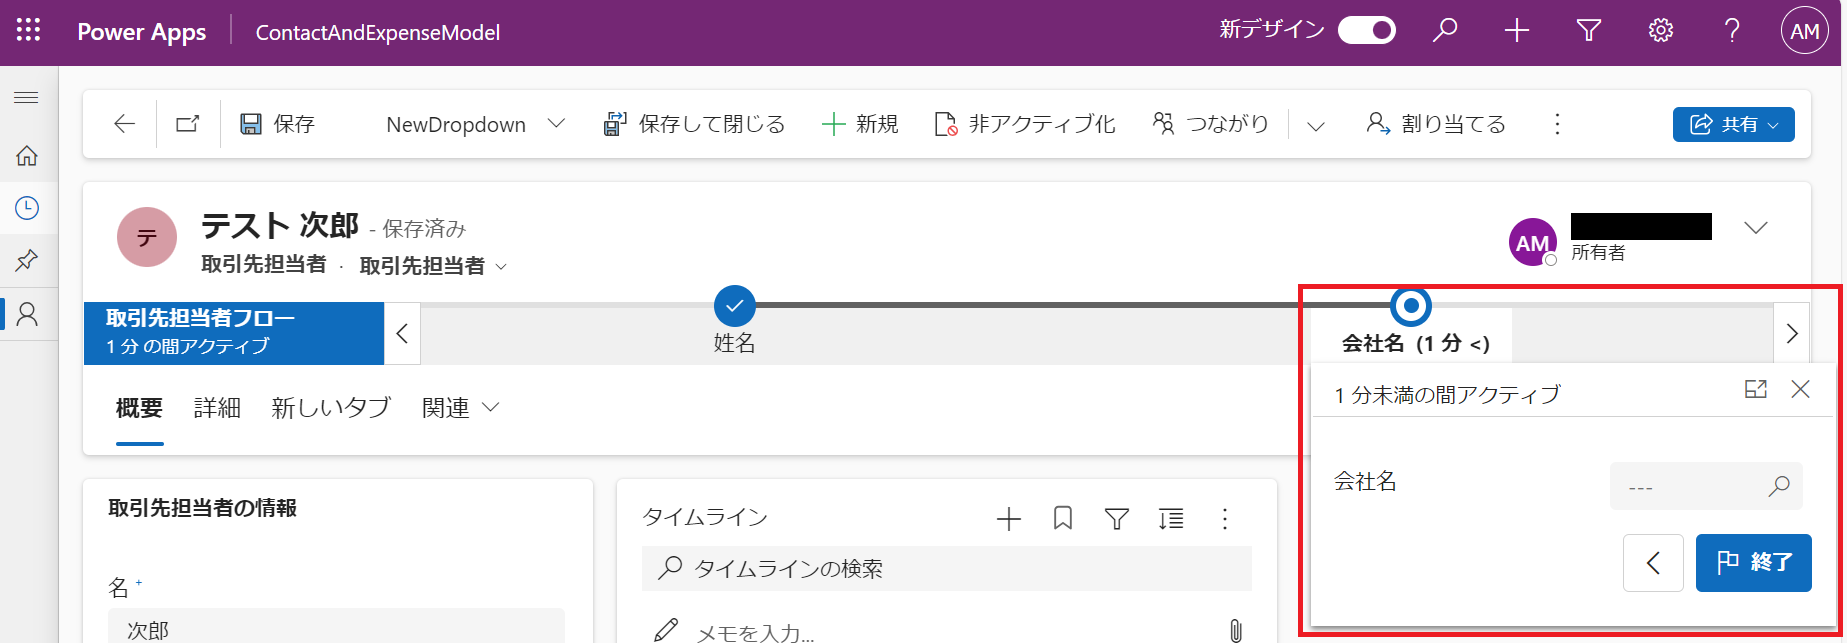Open the Pinned items pin icon

[27, 261]
